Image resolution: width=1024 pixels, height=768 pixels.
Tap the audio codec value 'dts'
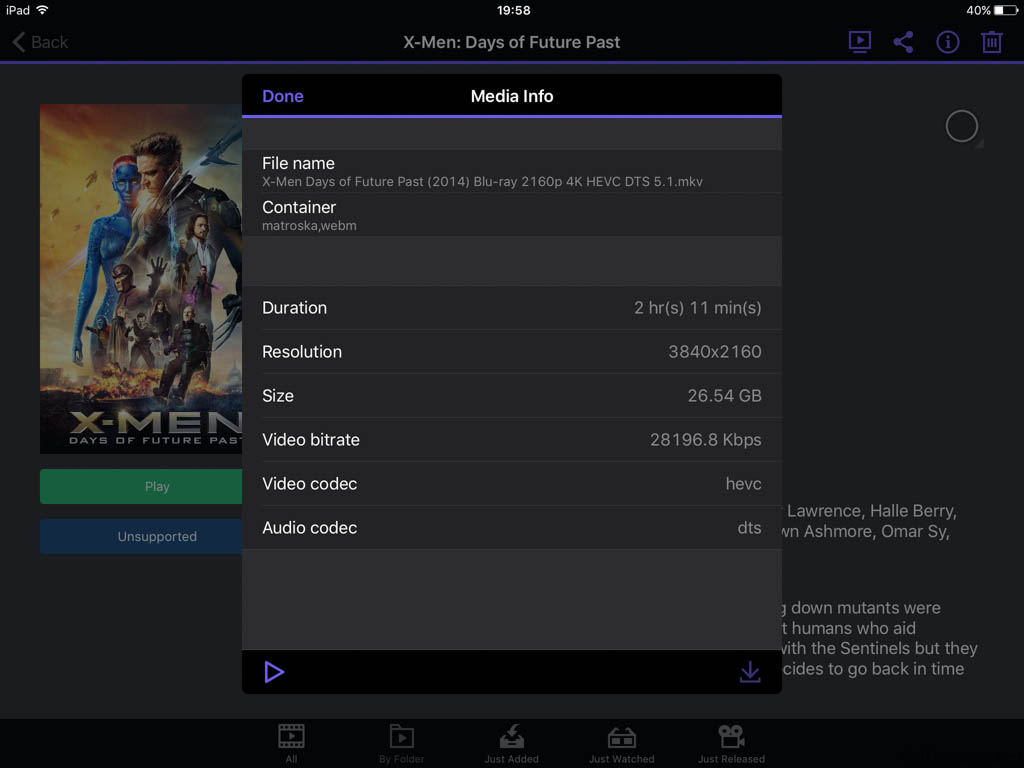click(x=749, y=528)
